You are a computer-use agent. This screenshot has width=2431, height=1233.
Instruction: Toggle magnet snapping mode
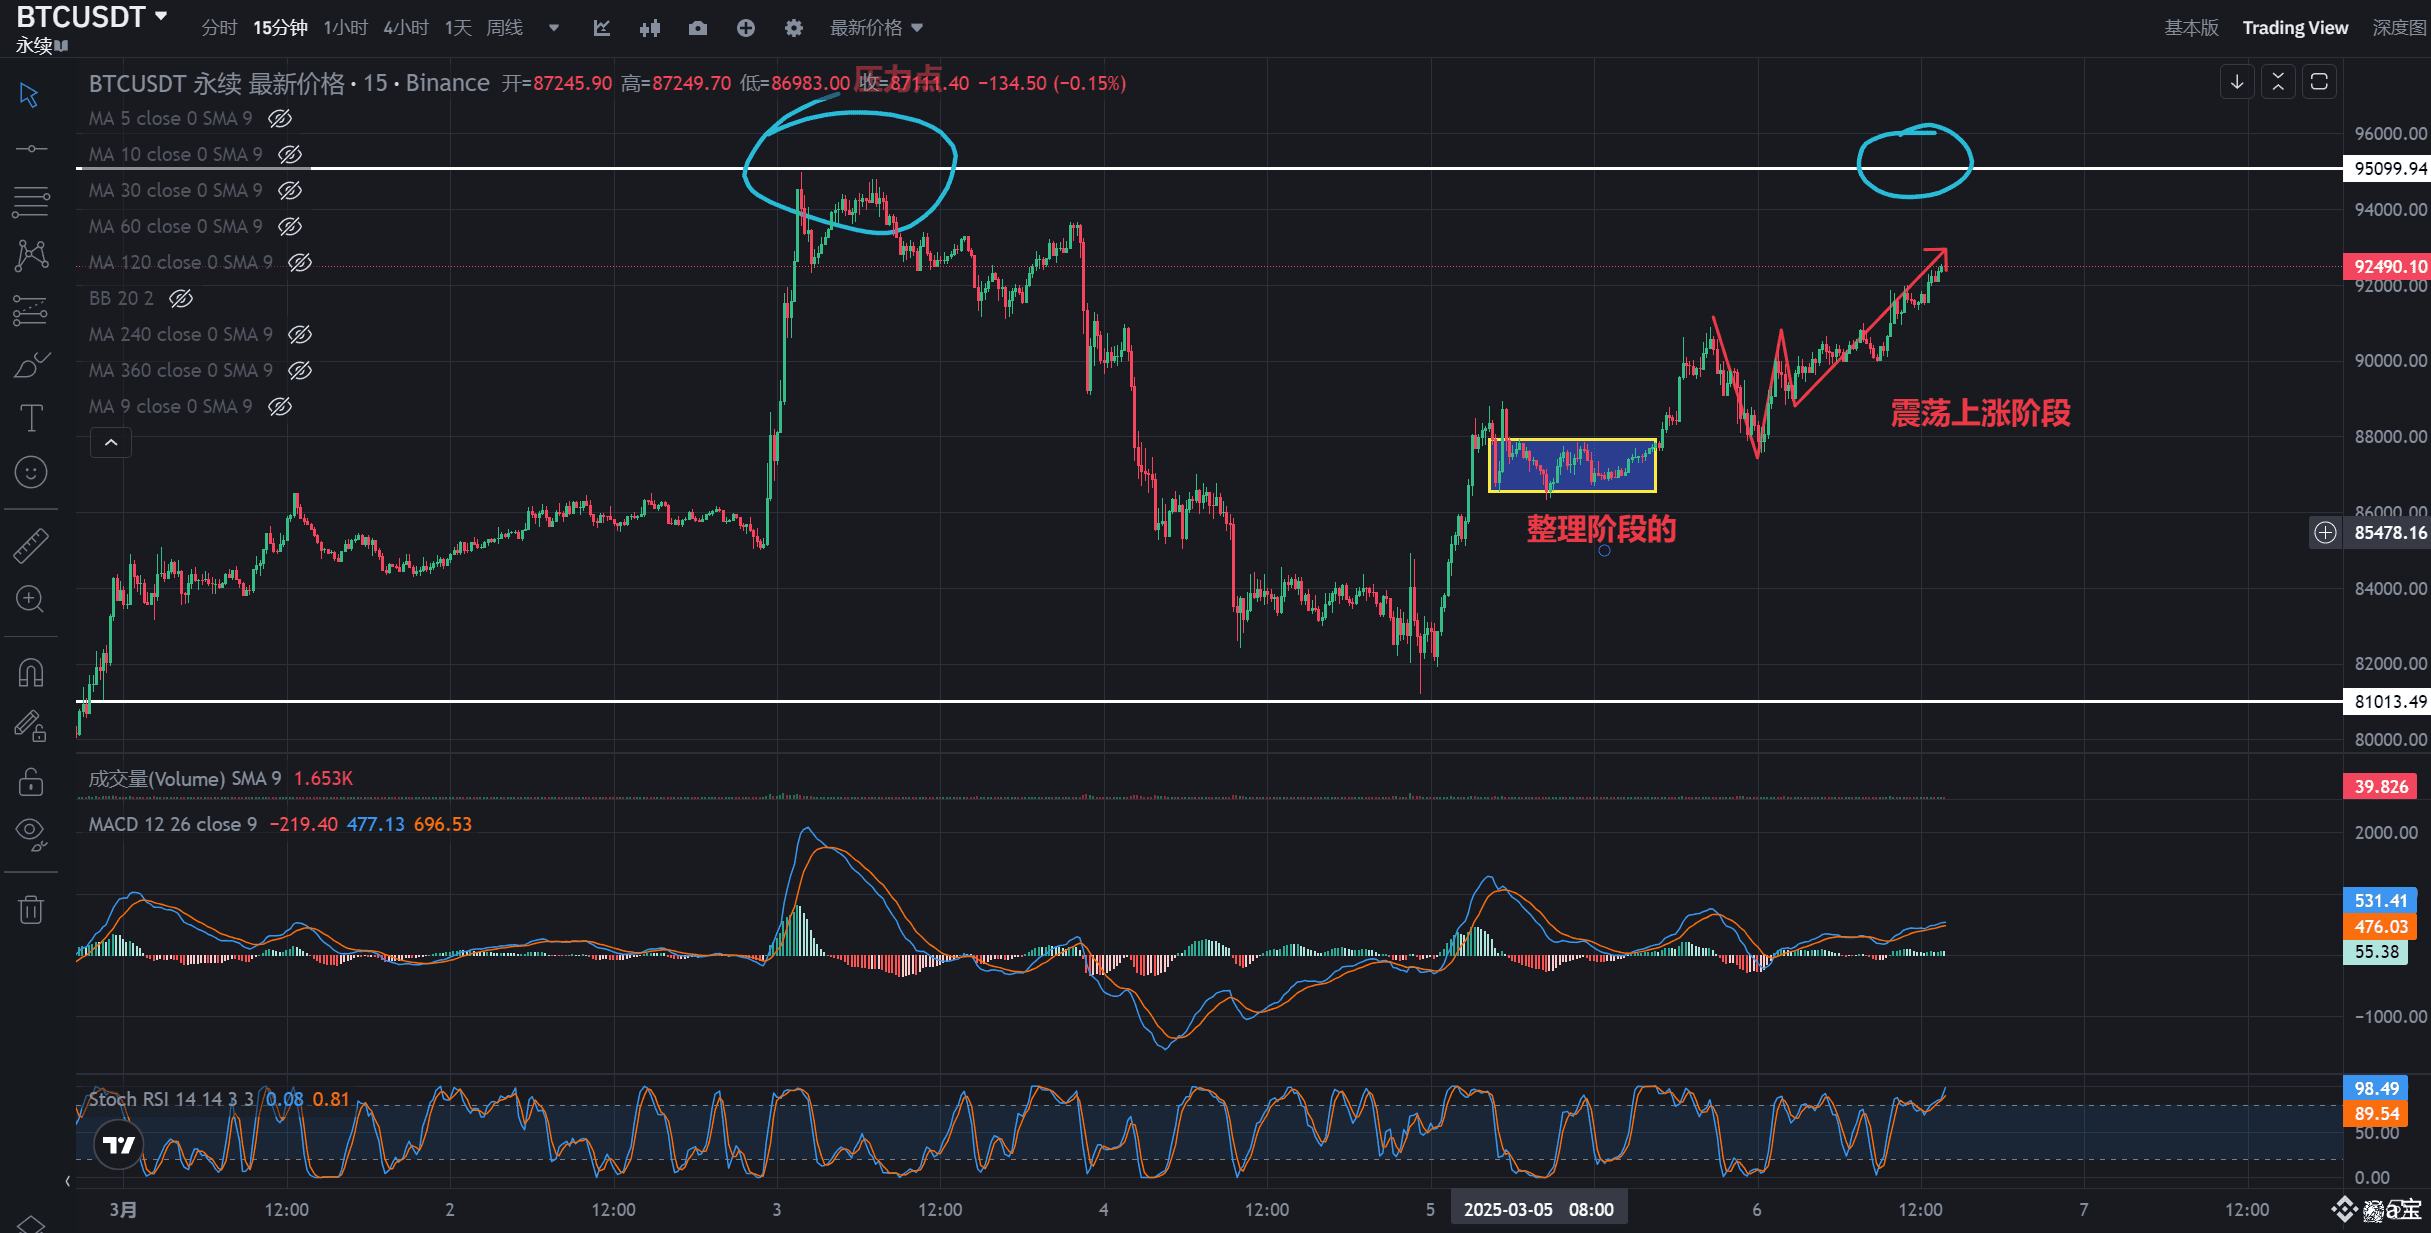[31, 672]
